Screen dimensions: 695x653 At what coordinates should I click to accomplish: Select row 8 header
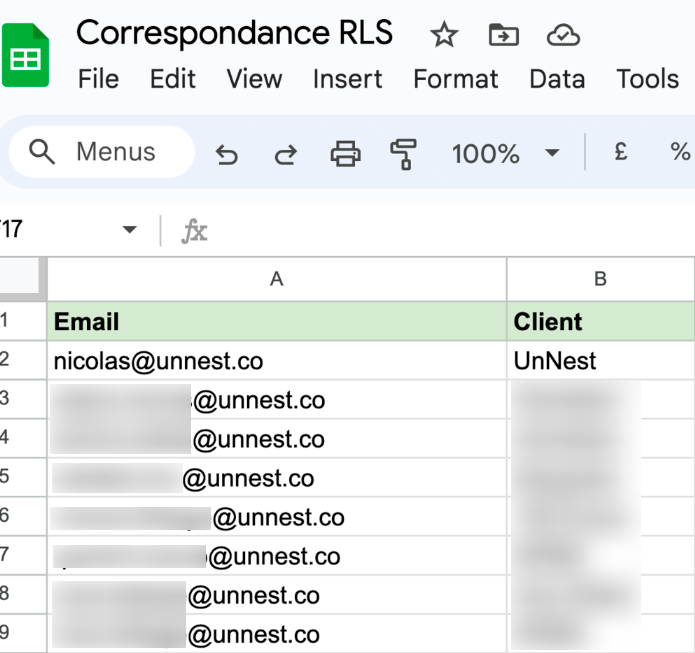tap(22, 594)
